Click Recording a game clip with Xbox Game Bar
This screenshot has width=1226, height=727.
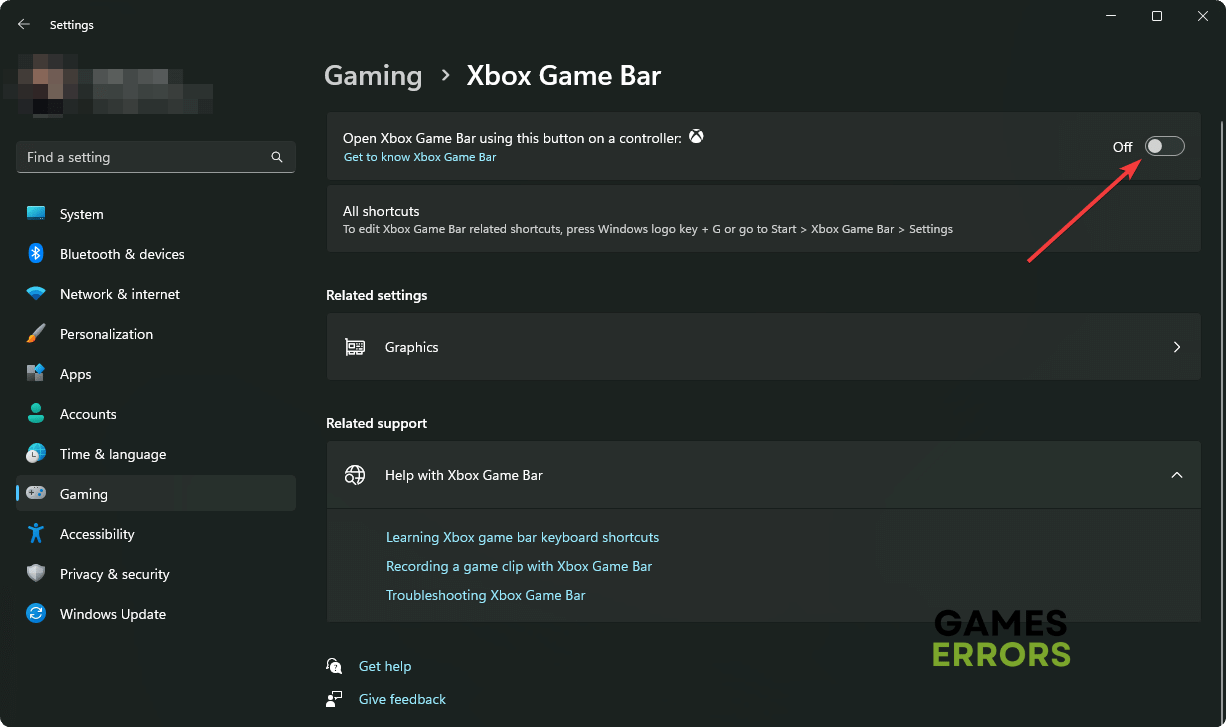point(518,566)
